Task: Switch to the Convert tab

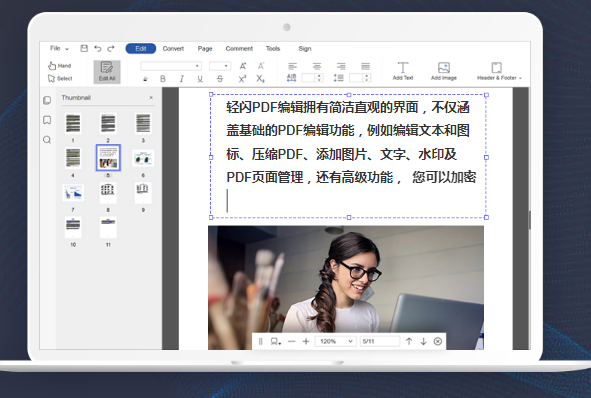Action: pos(173,49)
